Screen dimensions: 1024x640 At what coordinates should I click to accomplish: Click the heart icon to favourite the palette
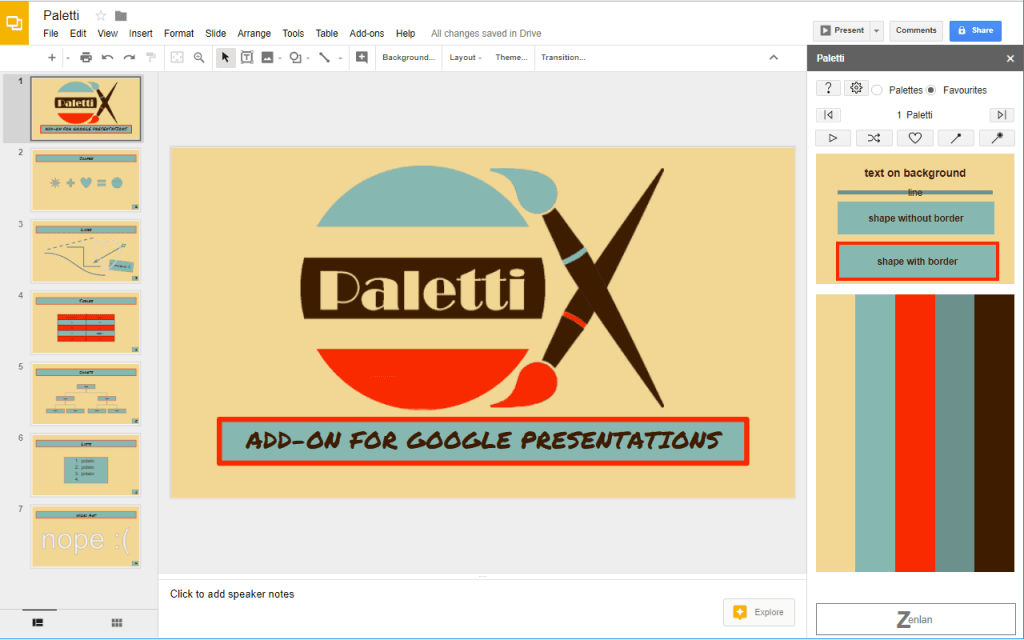915,137
